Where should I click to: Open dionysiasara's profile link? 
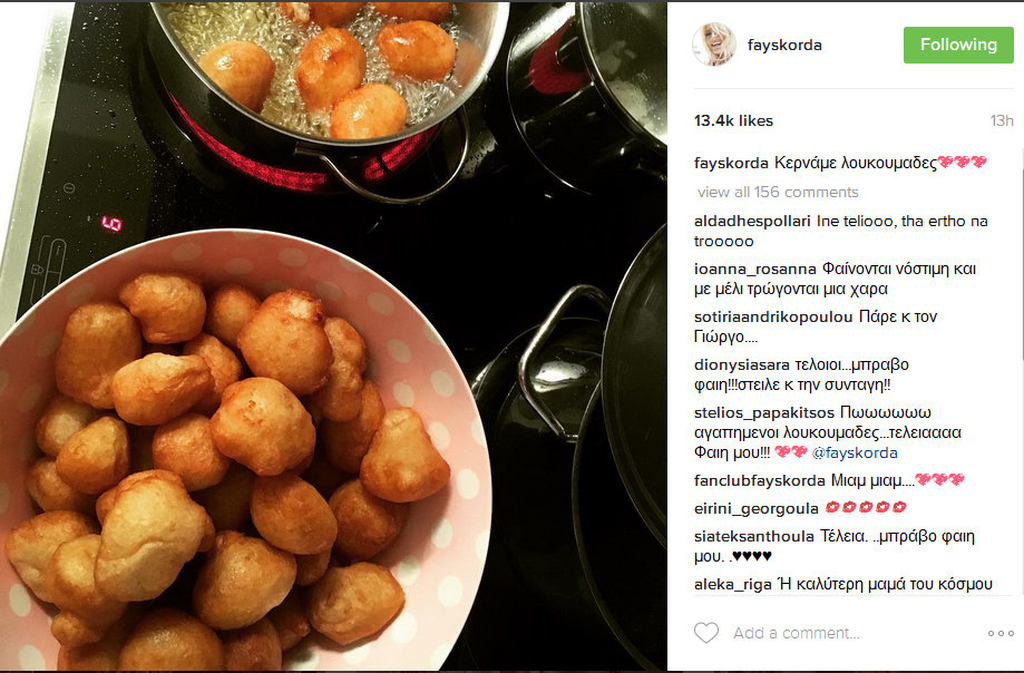click(742, 365)
